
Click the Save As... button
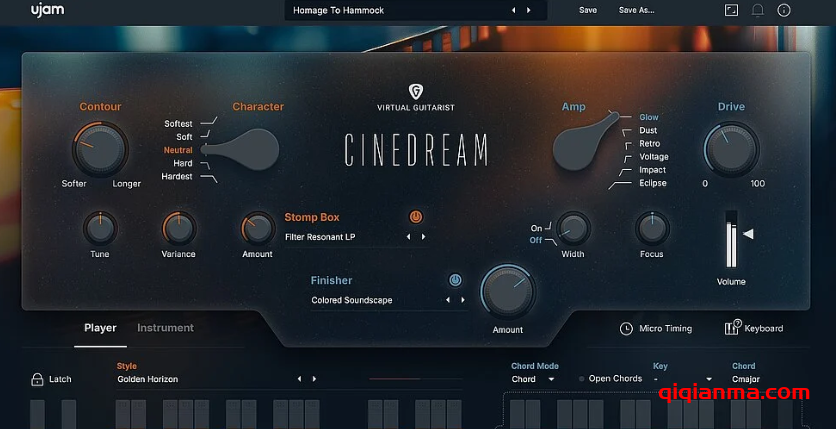(637, 10)
